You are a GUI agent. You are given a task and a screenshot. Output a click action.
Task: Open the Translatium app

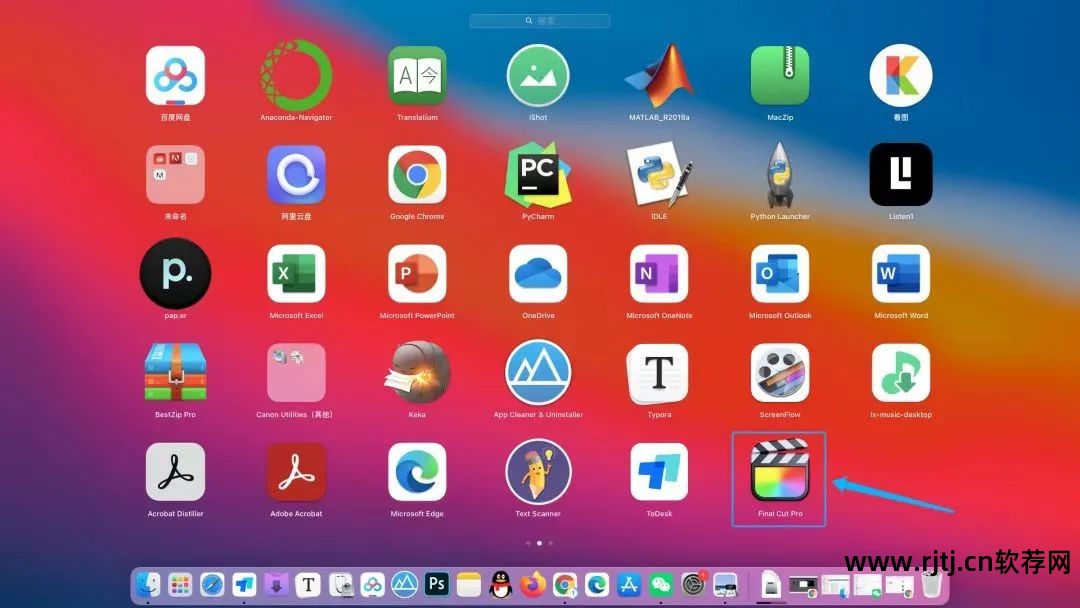pos(417,76)
